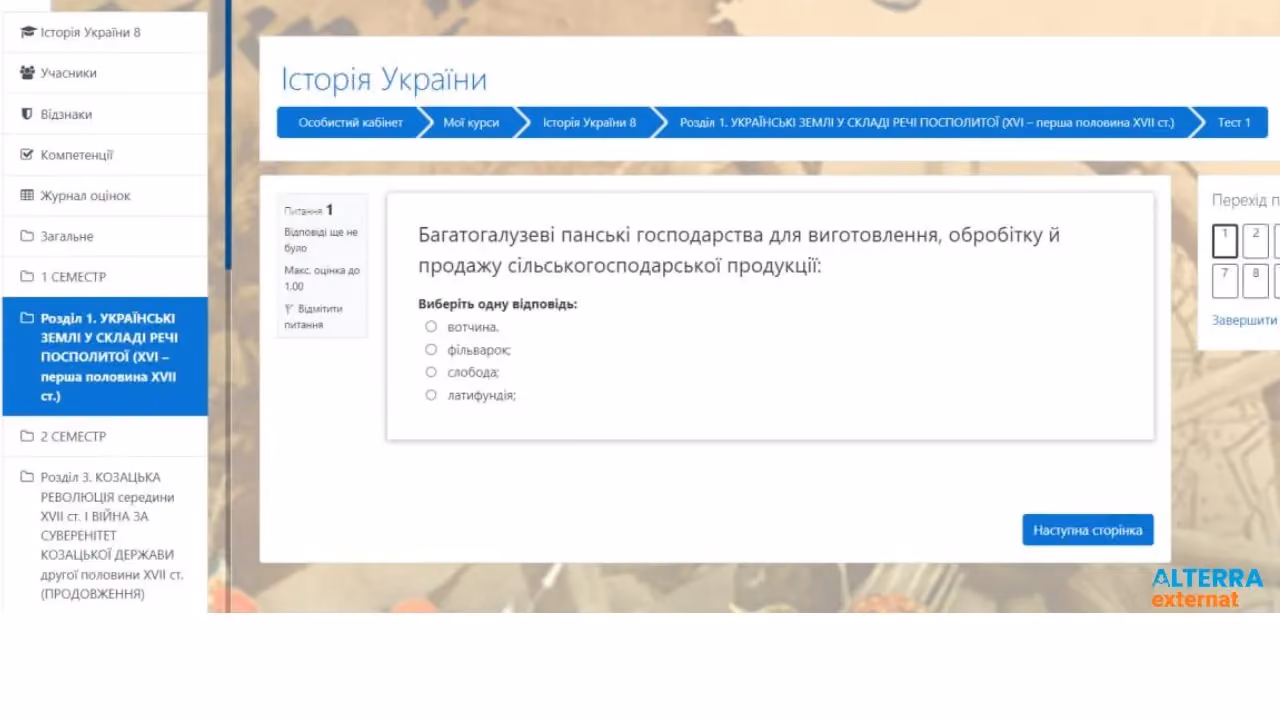The image size is (1280, 720).
Task: Open Компетенції in the sidebar
Action: coord(105,155)
